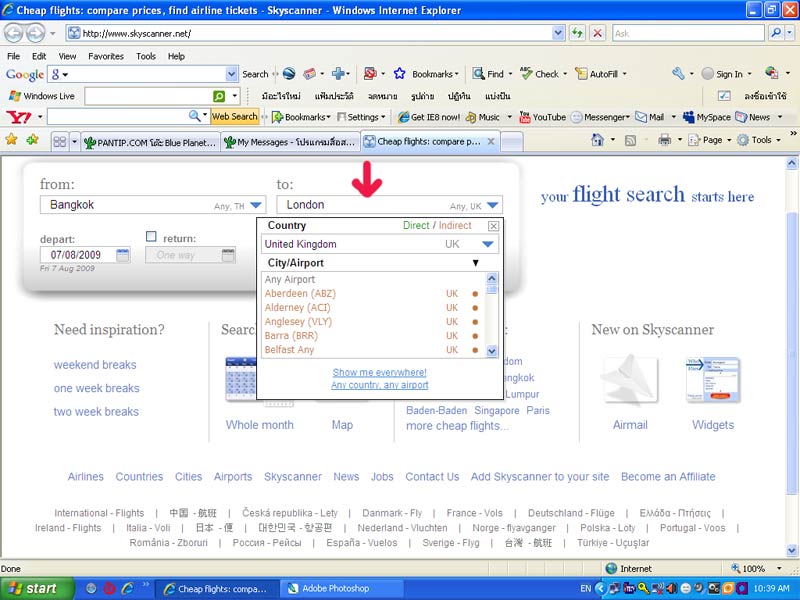Screen dimensions: 800x600
Task: Open the zoom level 100% dropdown
Action: 779,568
